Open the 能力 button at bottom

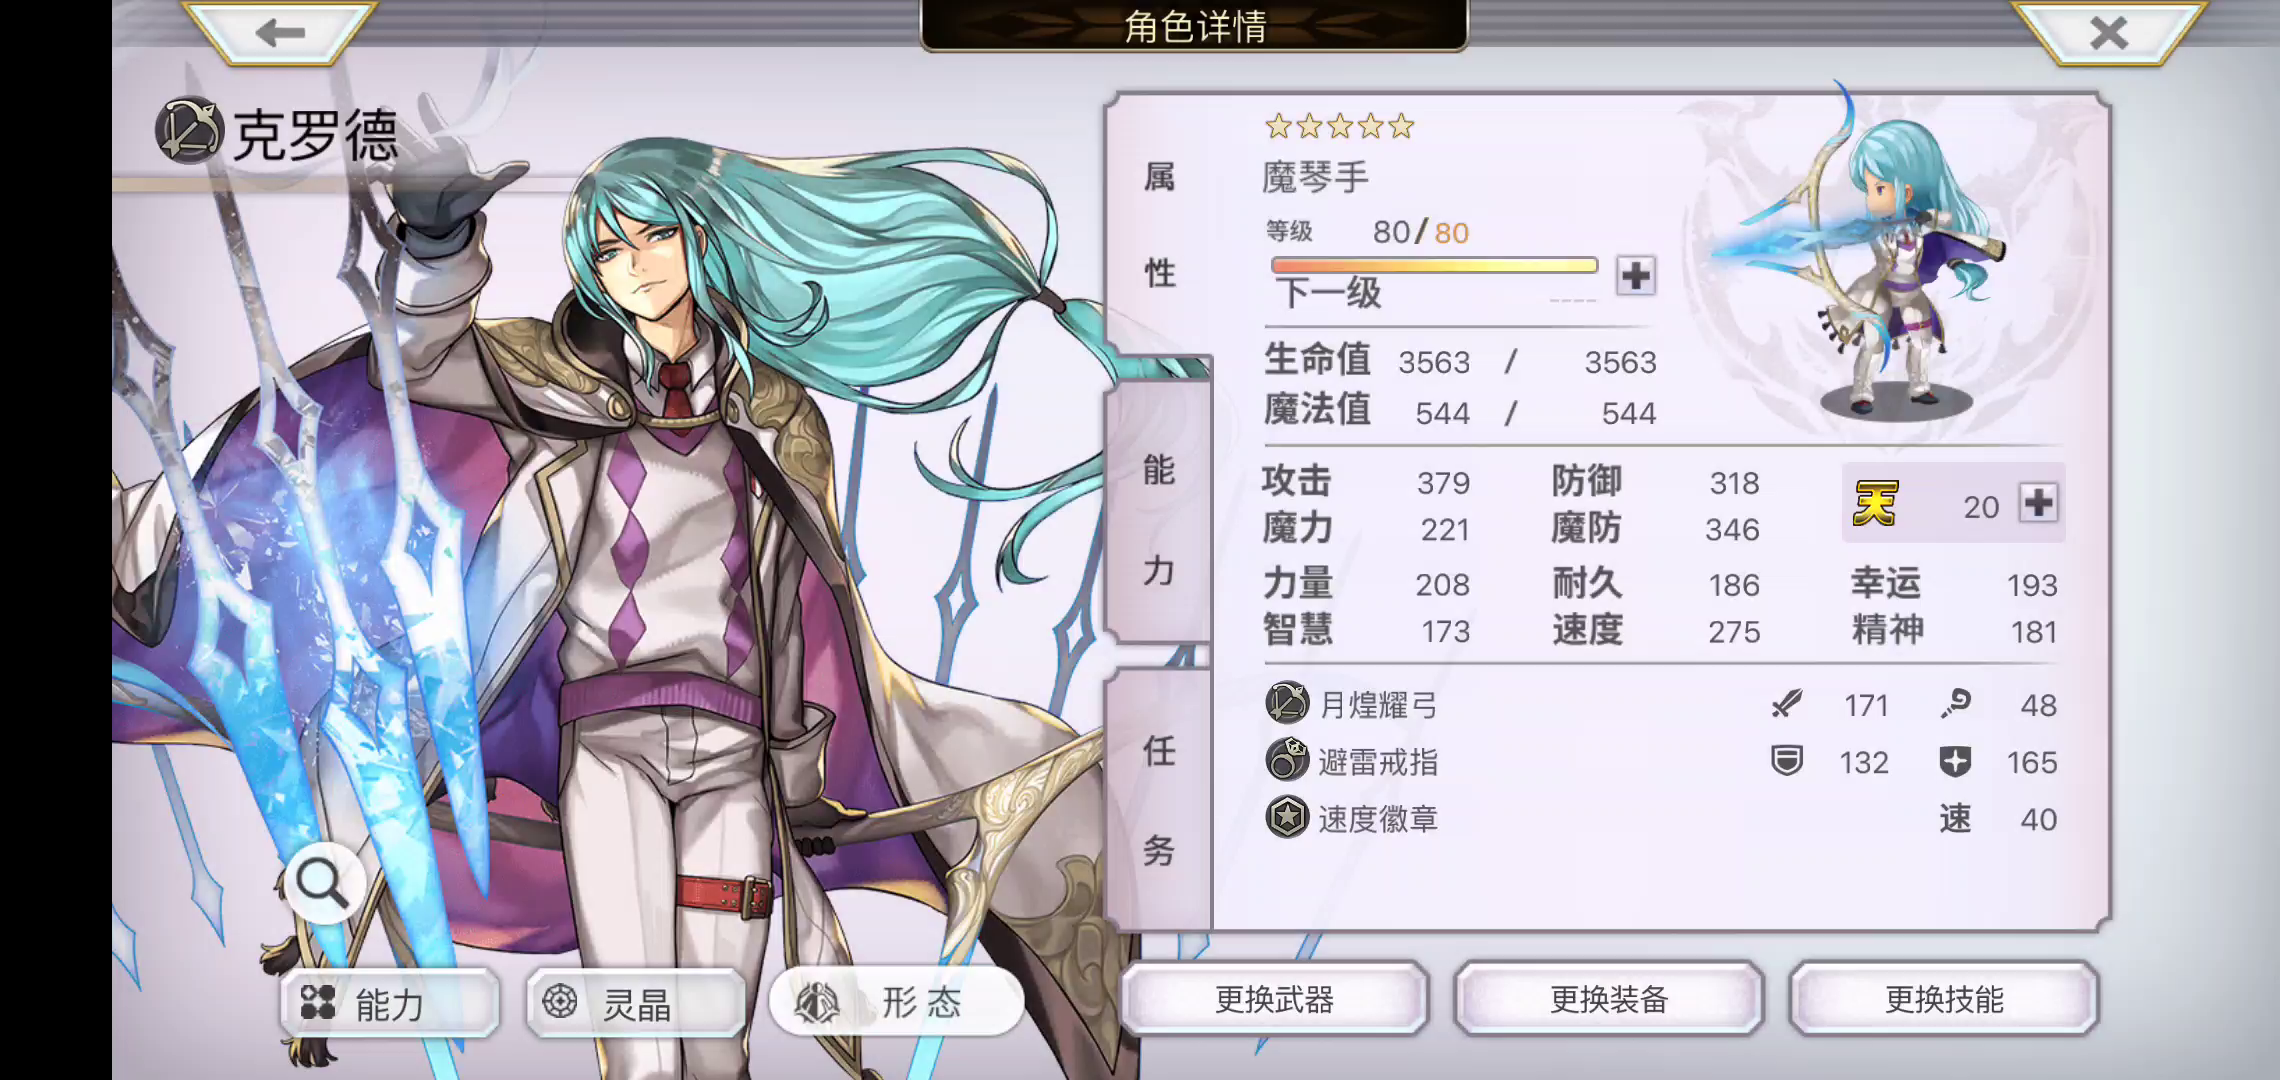coord(389,1002)
